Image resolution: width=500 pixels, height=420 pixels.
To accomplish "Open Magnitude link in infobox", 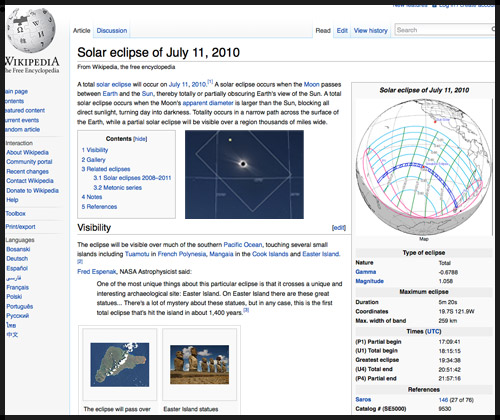I will (x=369, y=281).
